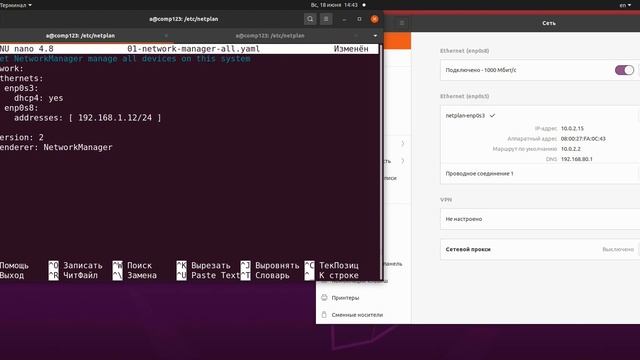Maximize the terminal window
Screen dimensions: 640x360
[359, 19]
